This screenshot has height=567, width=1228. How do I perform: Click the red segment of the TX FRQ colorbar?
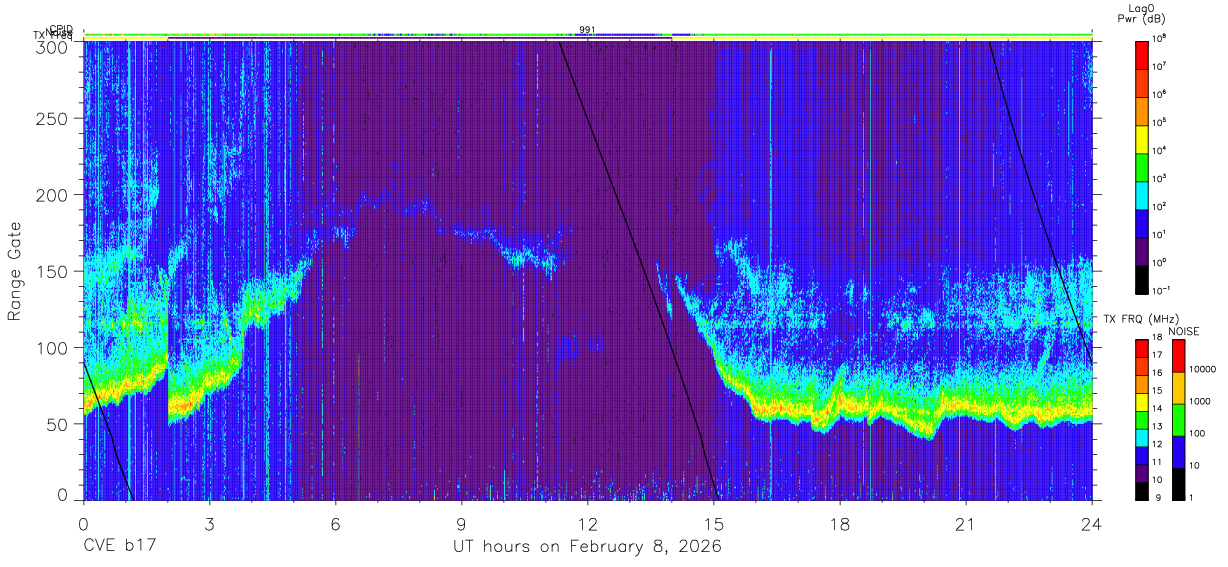click(1142, 348)
